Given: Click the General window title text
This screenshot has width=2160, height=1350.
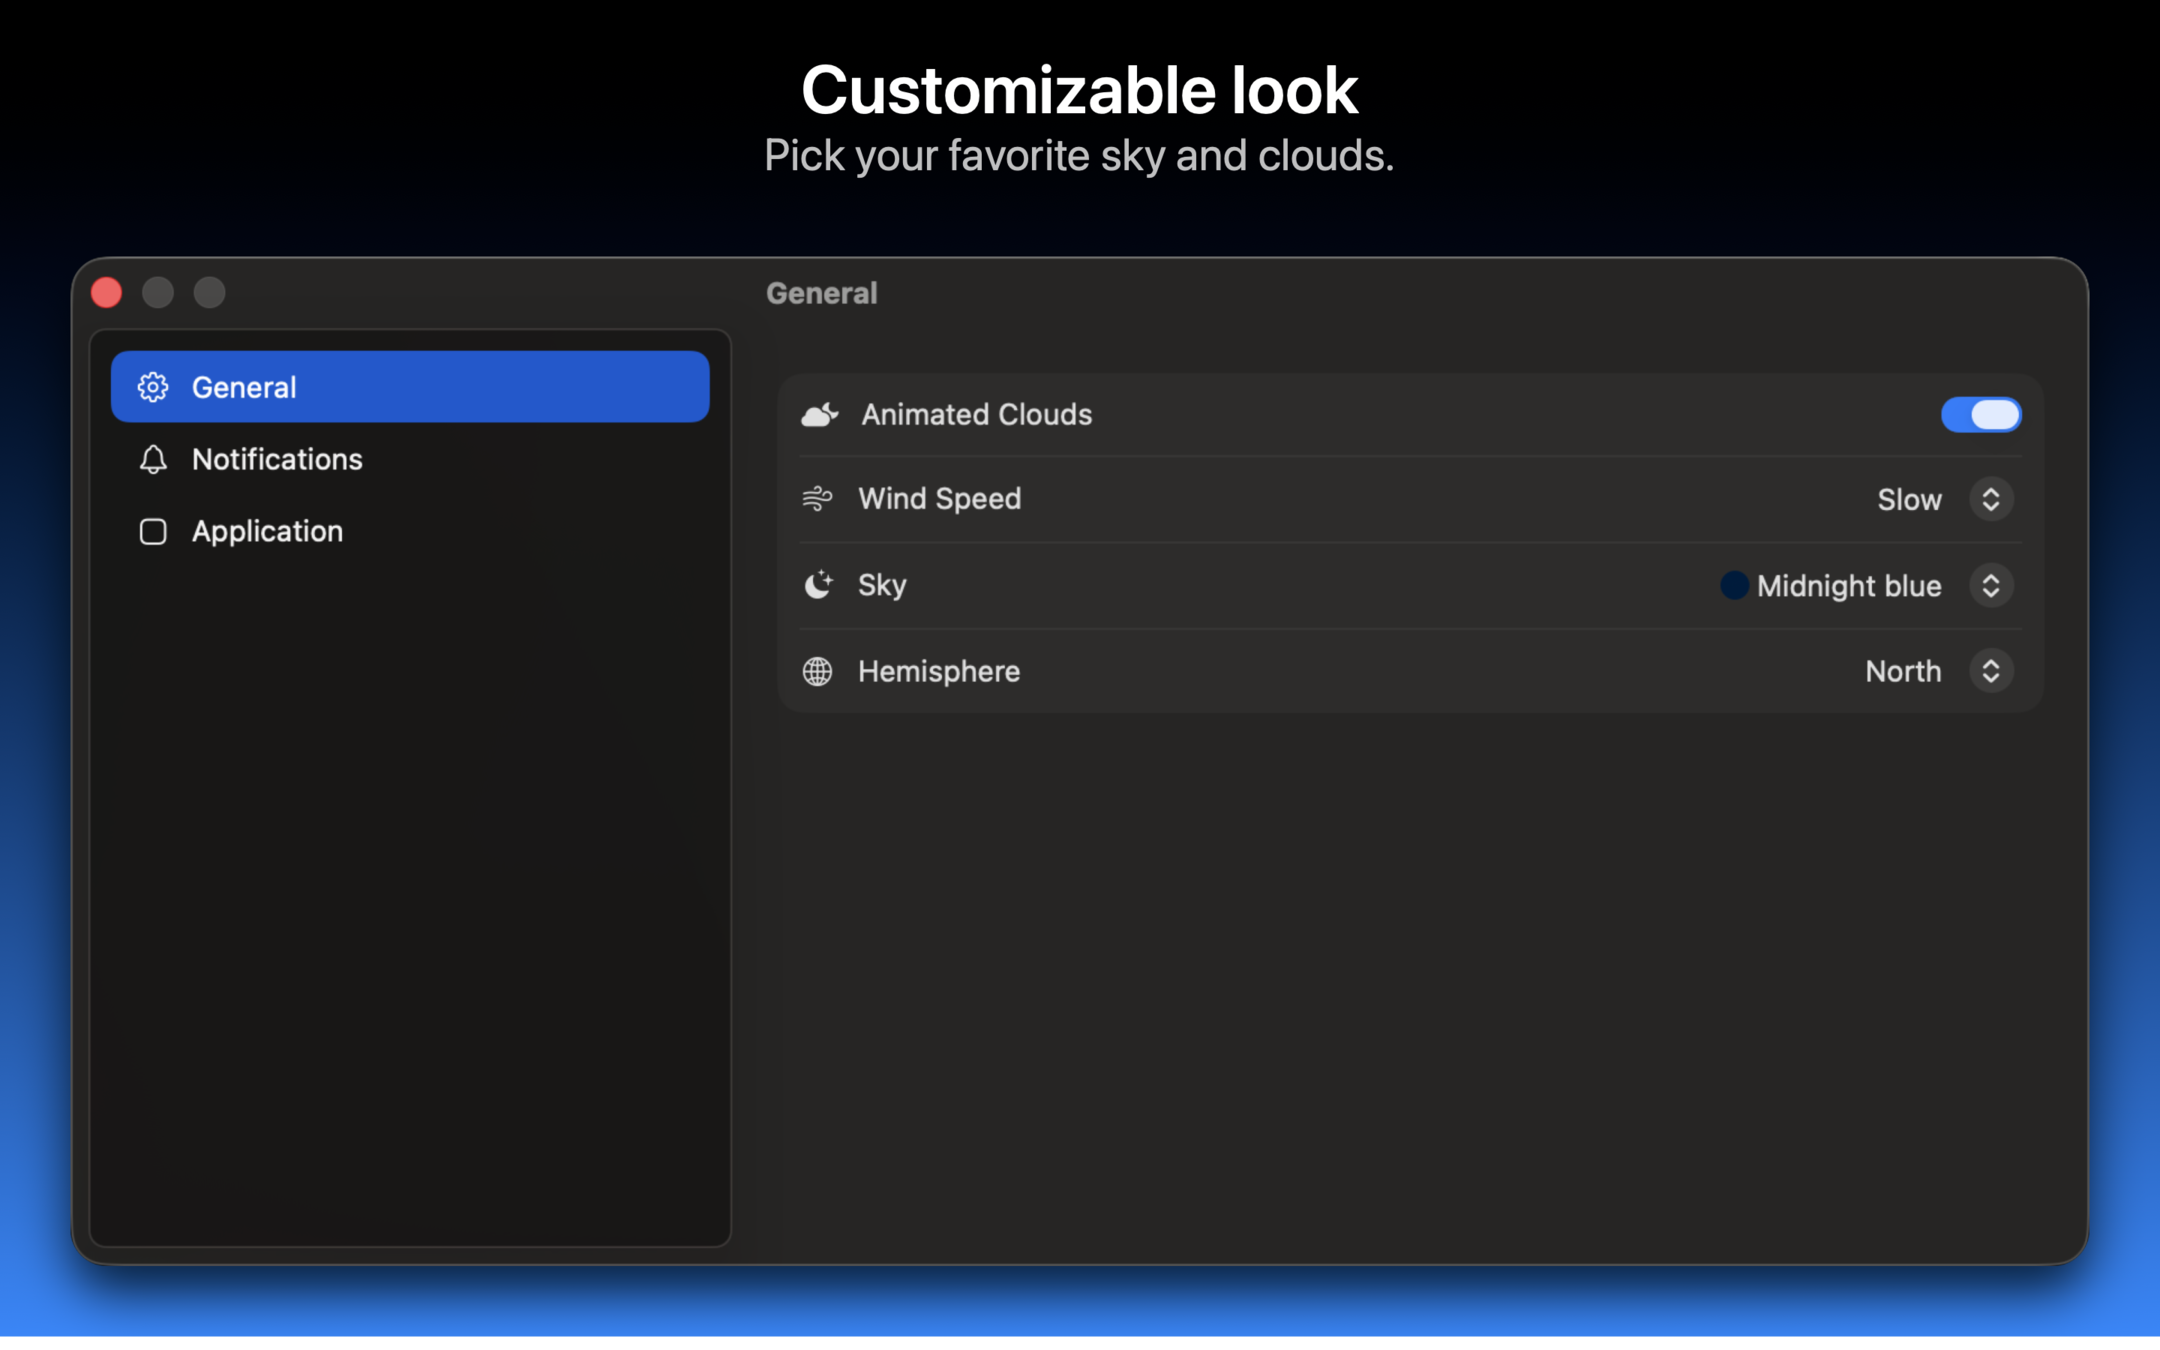Looking at the screenshot, I should (x=821, y=293).
